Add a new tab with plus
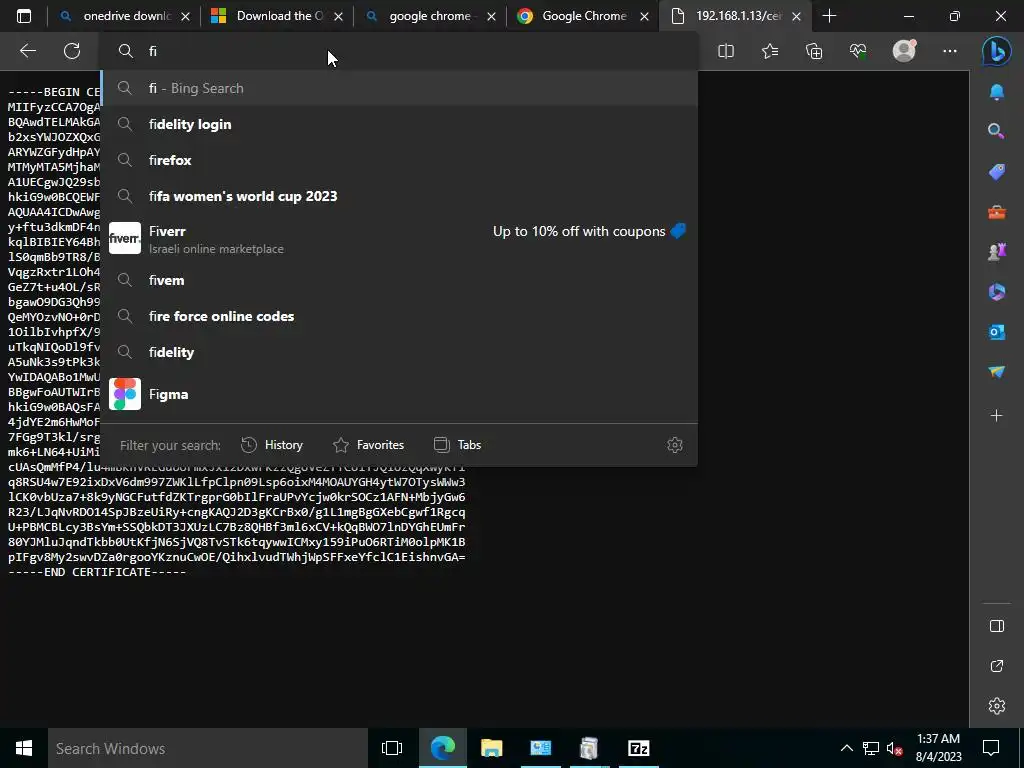Screen dimensions: 1024x768 pos(829,16)
